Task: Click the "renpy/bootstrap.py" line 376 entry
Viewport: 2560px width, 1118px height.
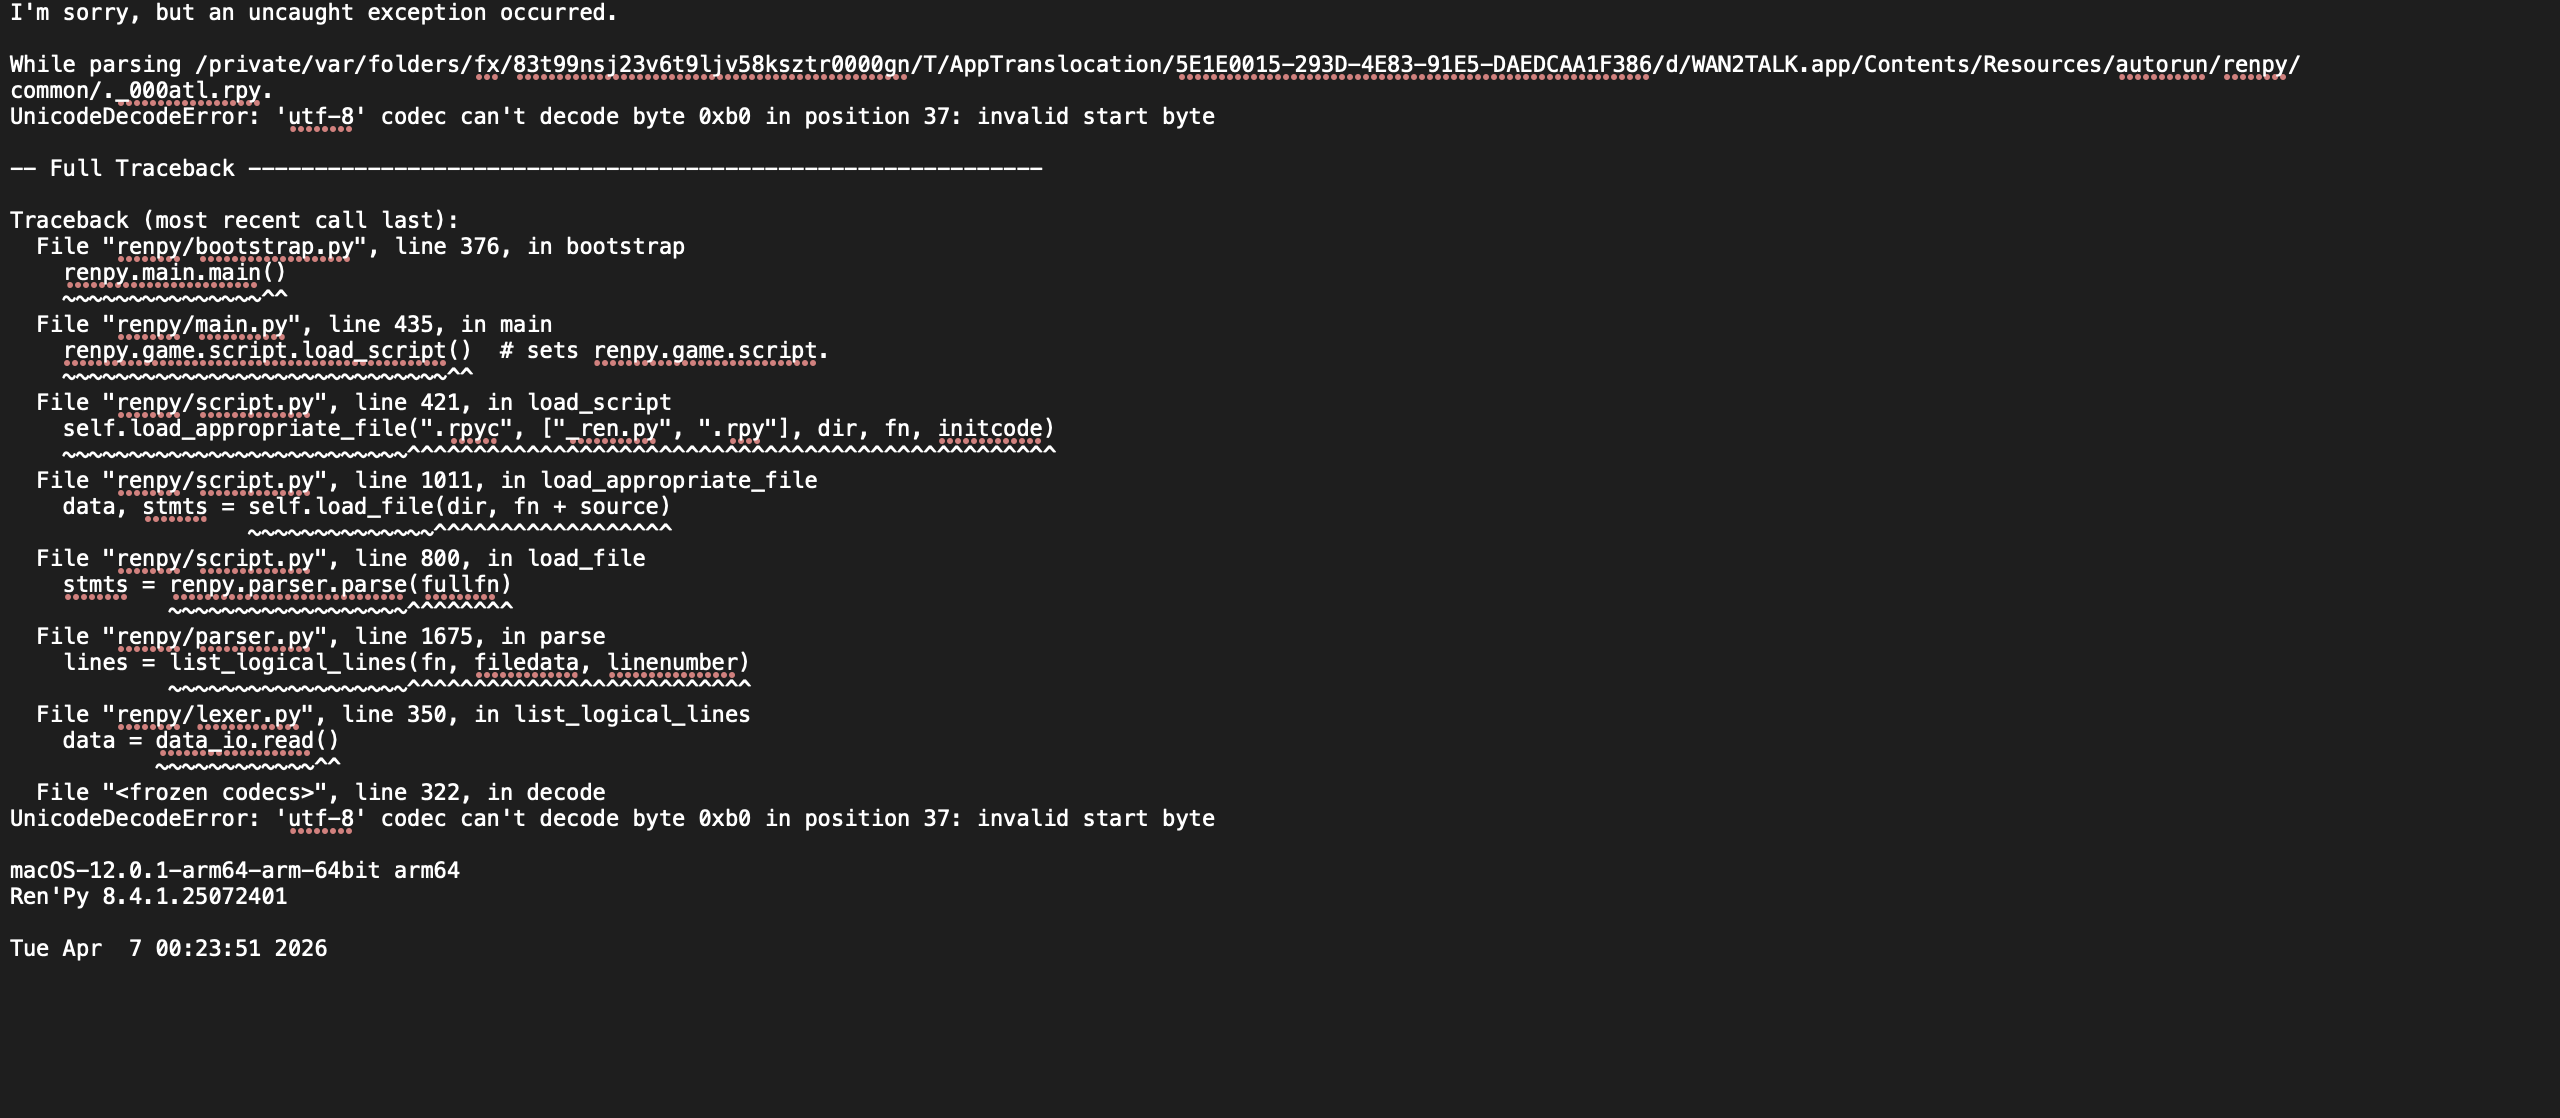Action: pos(360,247)
